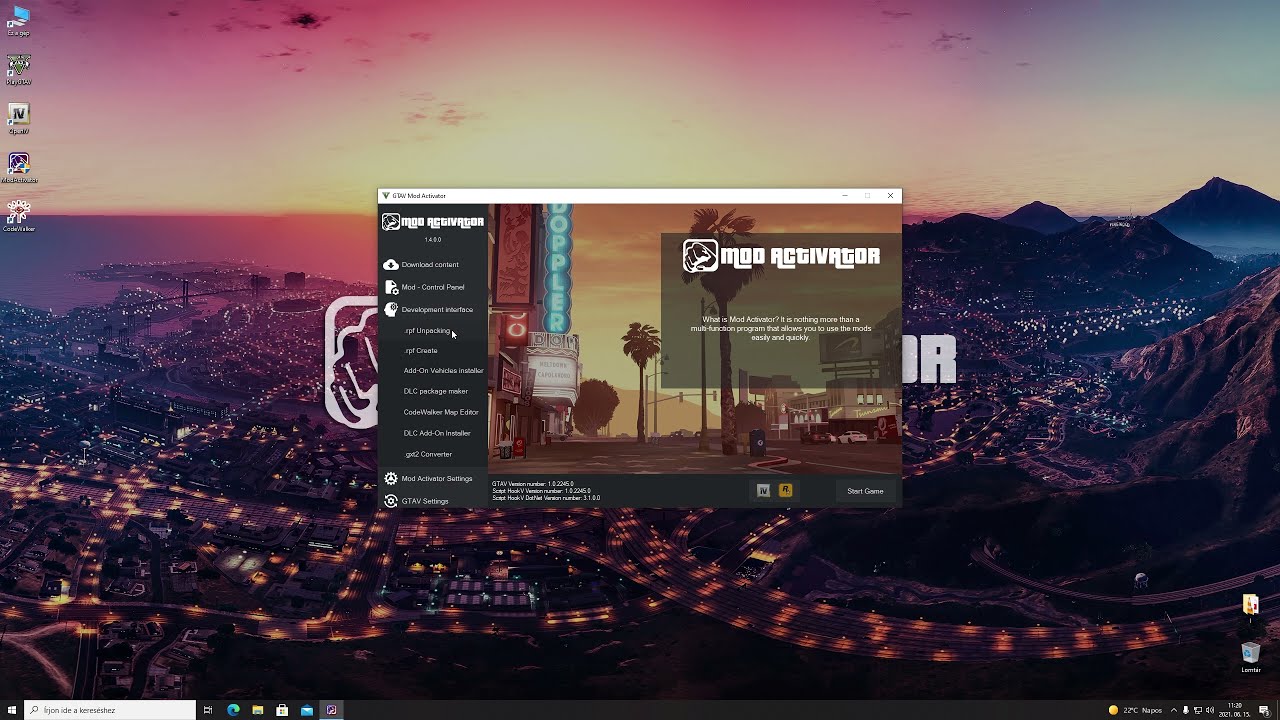Expand hidden system tray icons
1280x720 pixels.
coord(1174,710)
